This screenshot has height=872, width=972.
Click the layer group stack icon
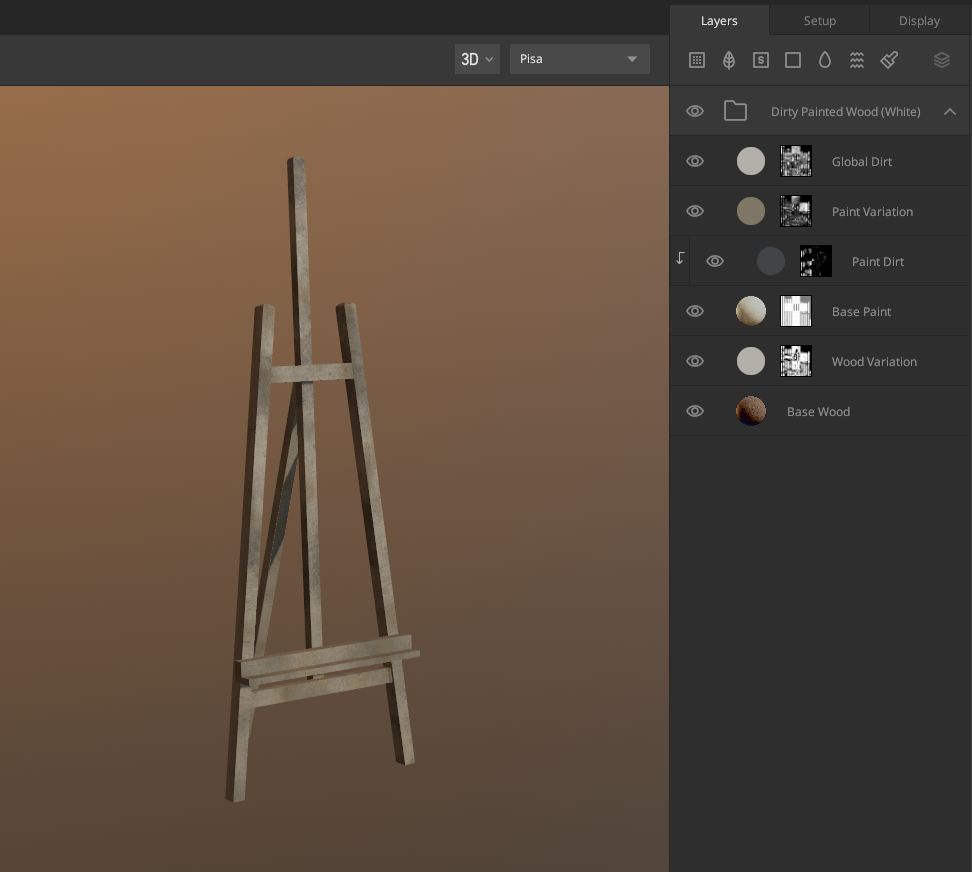(x=941, y=59)
